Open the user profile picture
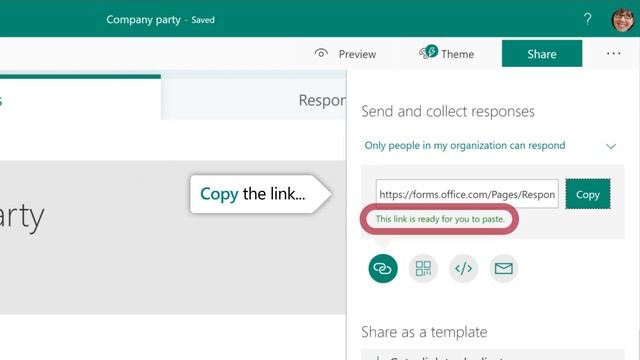The height and width of the screenshot is (360, 640). click(623, 19)
